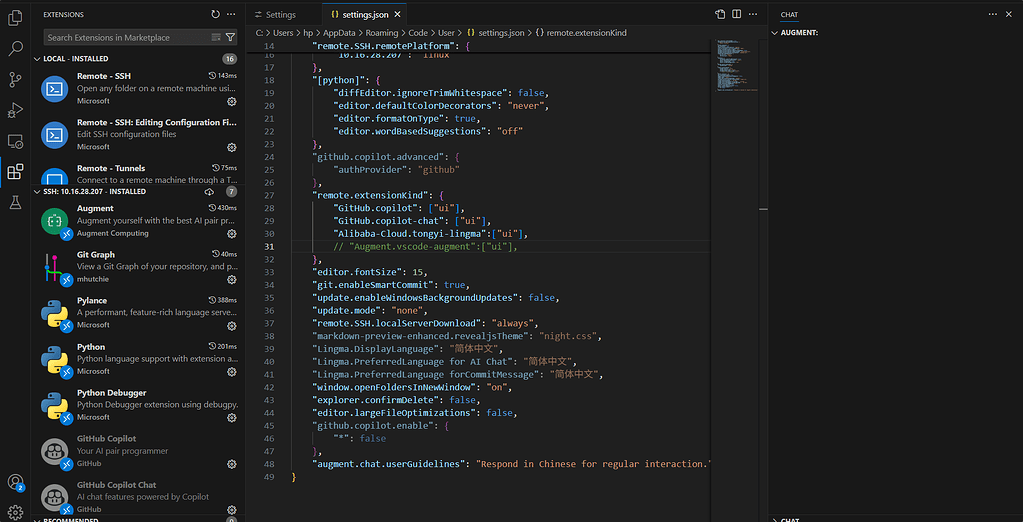
Task: Open the Explorer view in activity bar
Action: coord(14,18)
